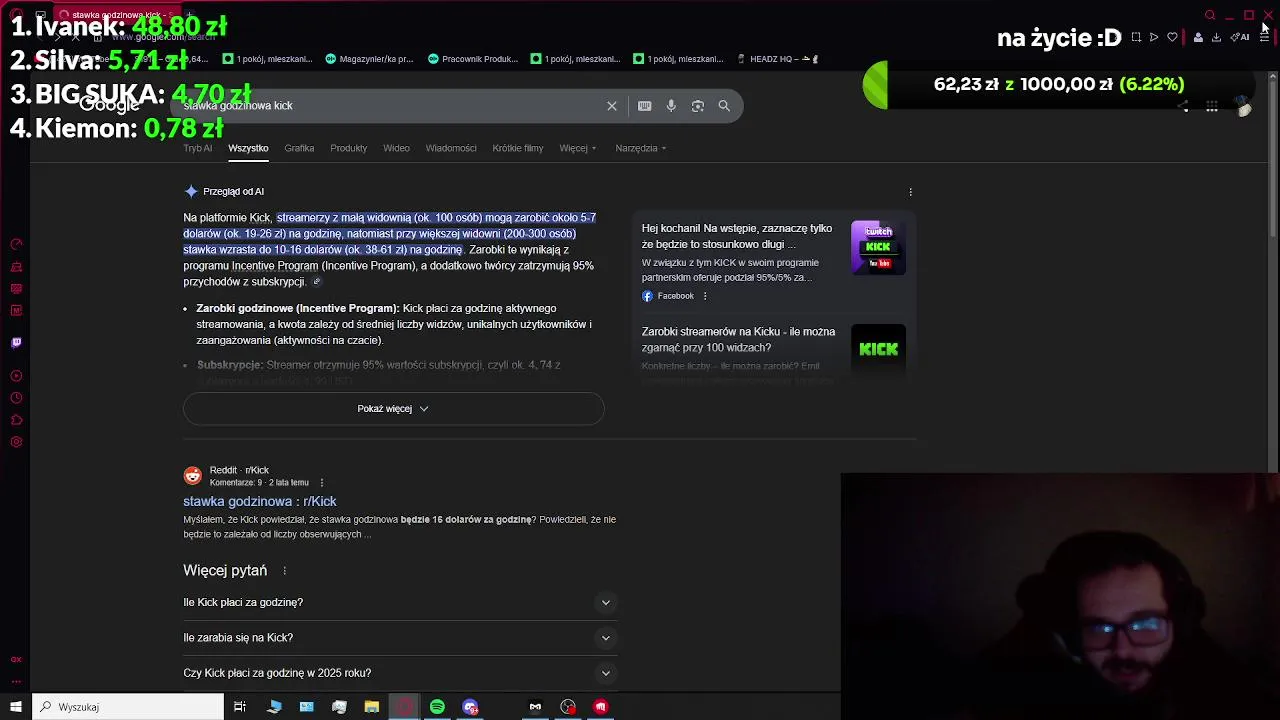This screenshot has height=720, width=1280.
Task: Open the Opera profile account icon
Action: (x=1198, y=37)
